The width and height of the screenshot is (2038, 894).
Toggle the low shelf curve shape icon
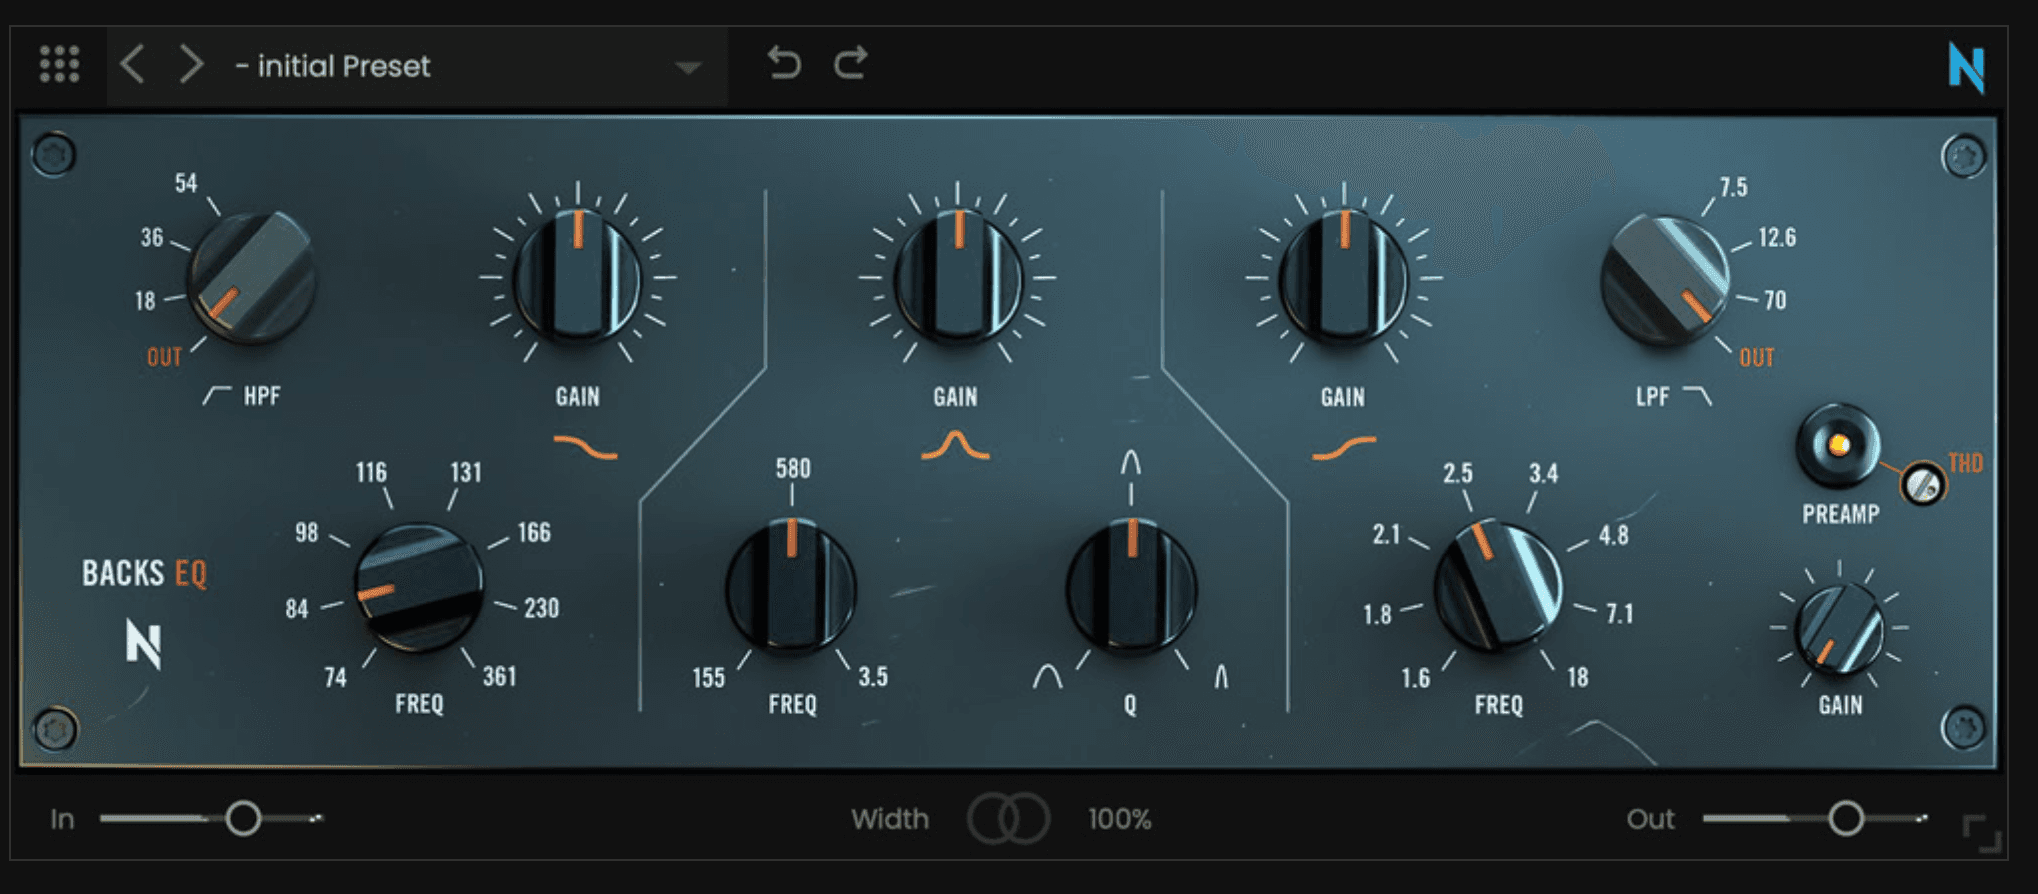585,447
